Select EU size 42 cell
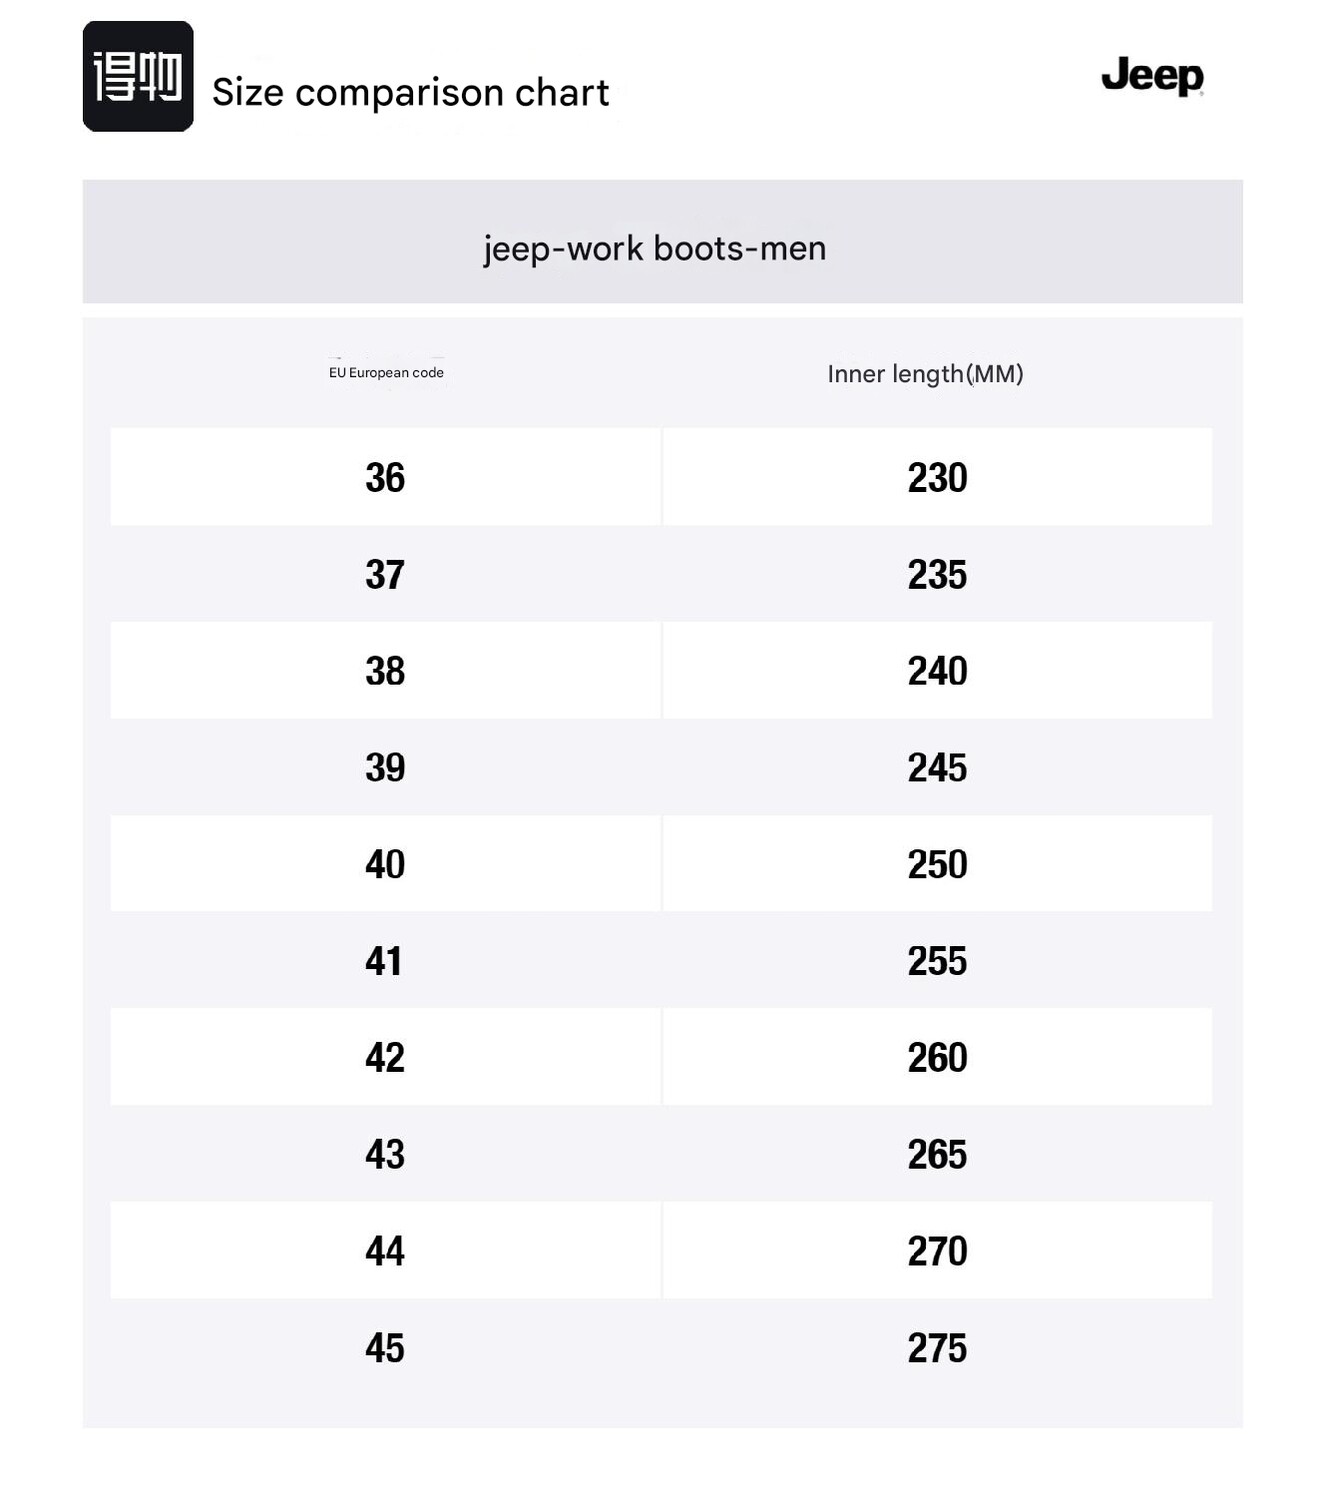The image size is (1326, 1500). click(x=385, y=1057)
